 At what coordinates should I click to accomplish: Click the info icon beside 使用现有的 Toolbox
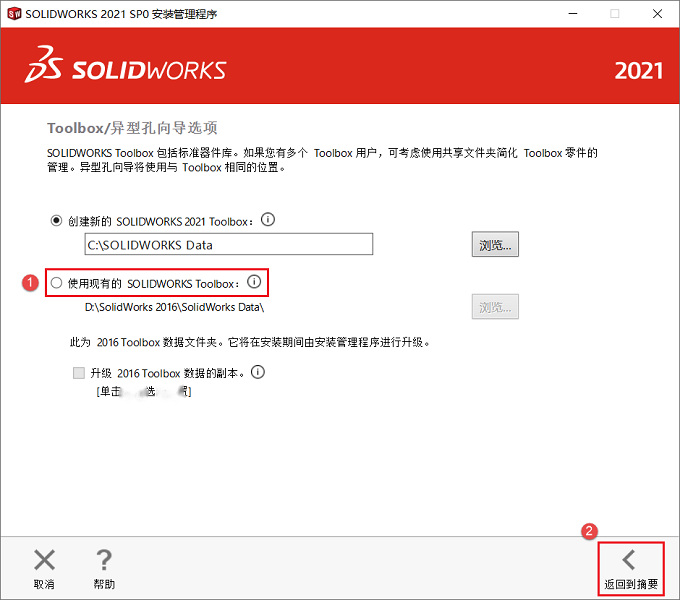click(254, 282)
